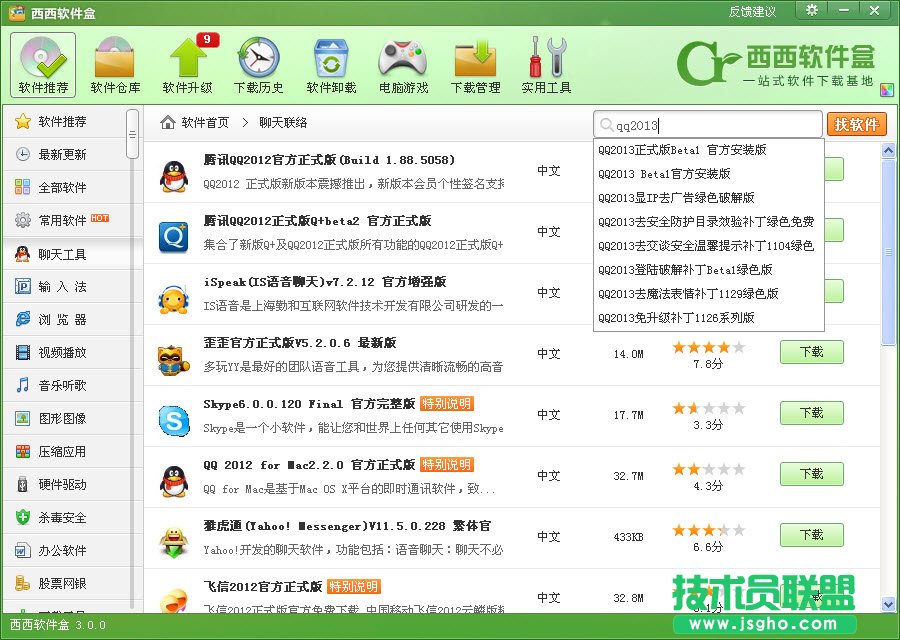Click the 找软件 search button
Screen dimensions: 900x640
(x=858, y=124)
